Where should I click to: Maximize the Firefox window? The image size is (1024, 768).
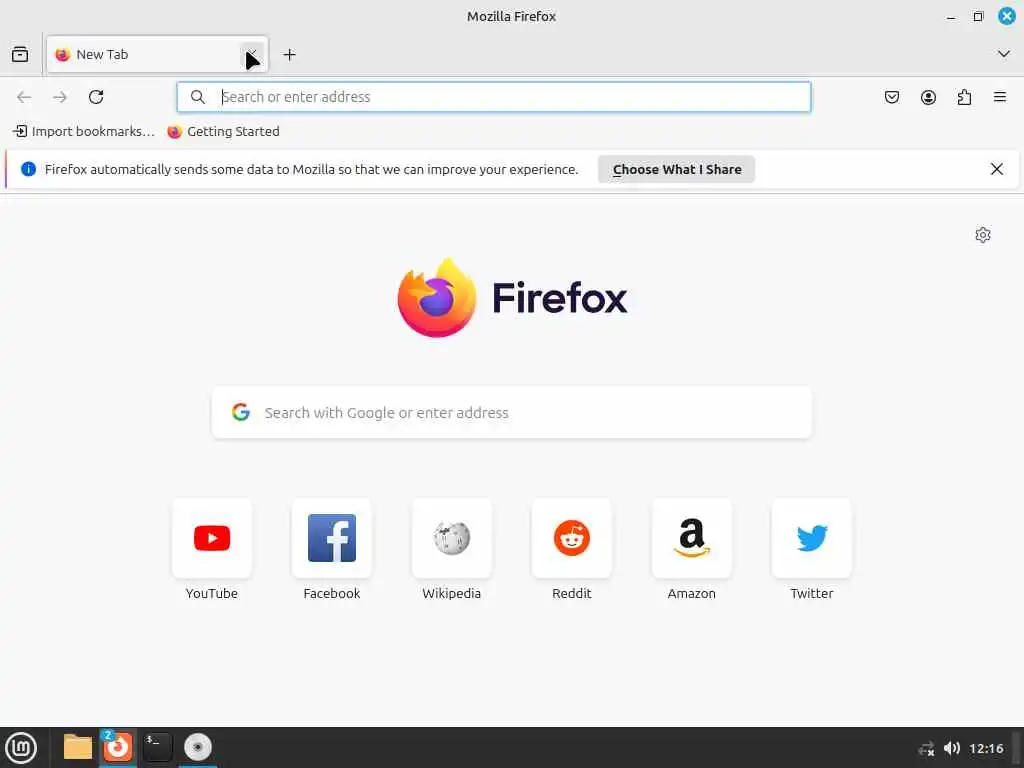(x=978, y=16)
